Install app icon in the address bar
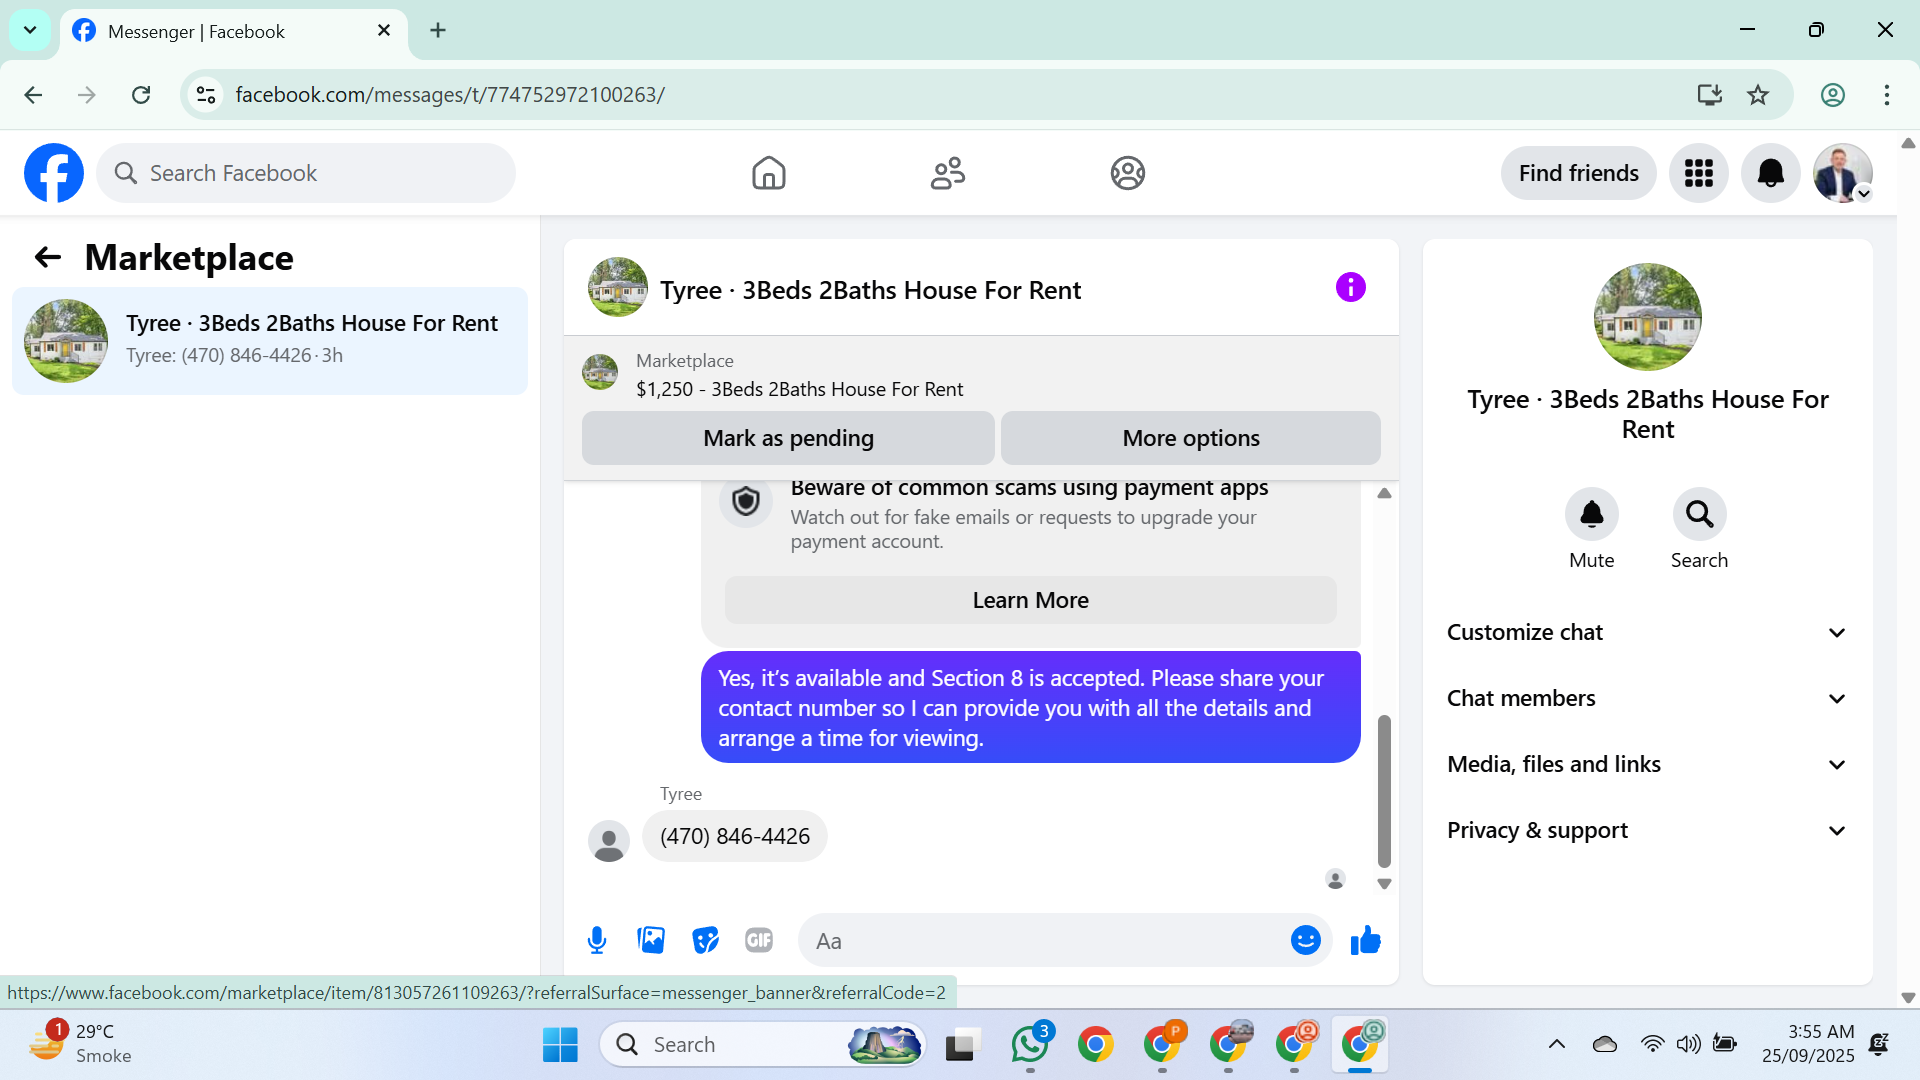This screenshot has height=1080, width=1920. (1709, 95)
